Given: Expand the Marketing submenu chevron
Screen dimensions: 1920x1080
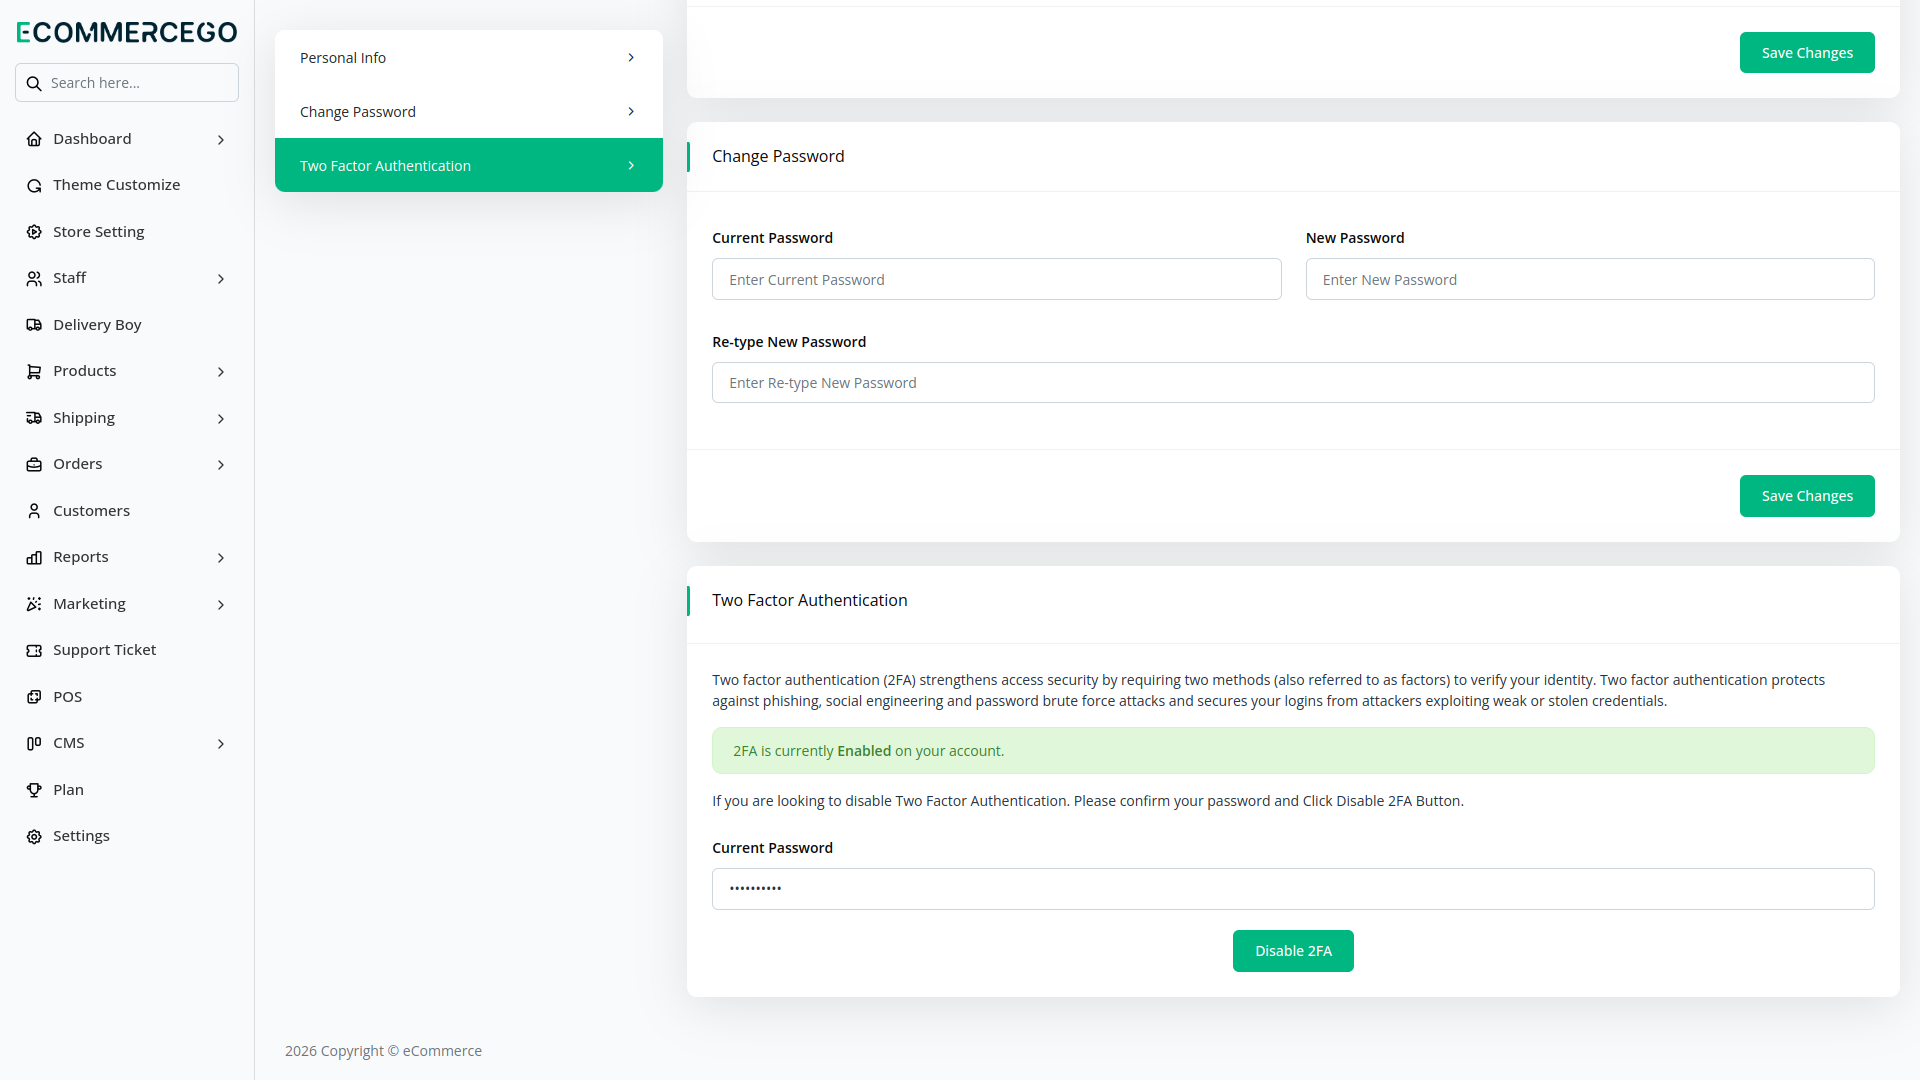Looking at the screenshot, I should tap(221, 605).
